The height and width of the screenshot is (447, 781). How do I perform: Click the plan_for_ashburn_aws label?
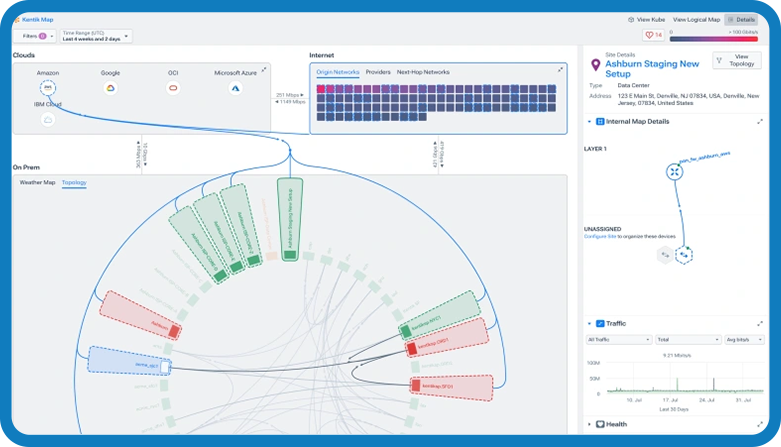(x=705, y=157)
